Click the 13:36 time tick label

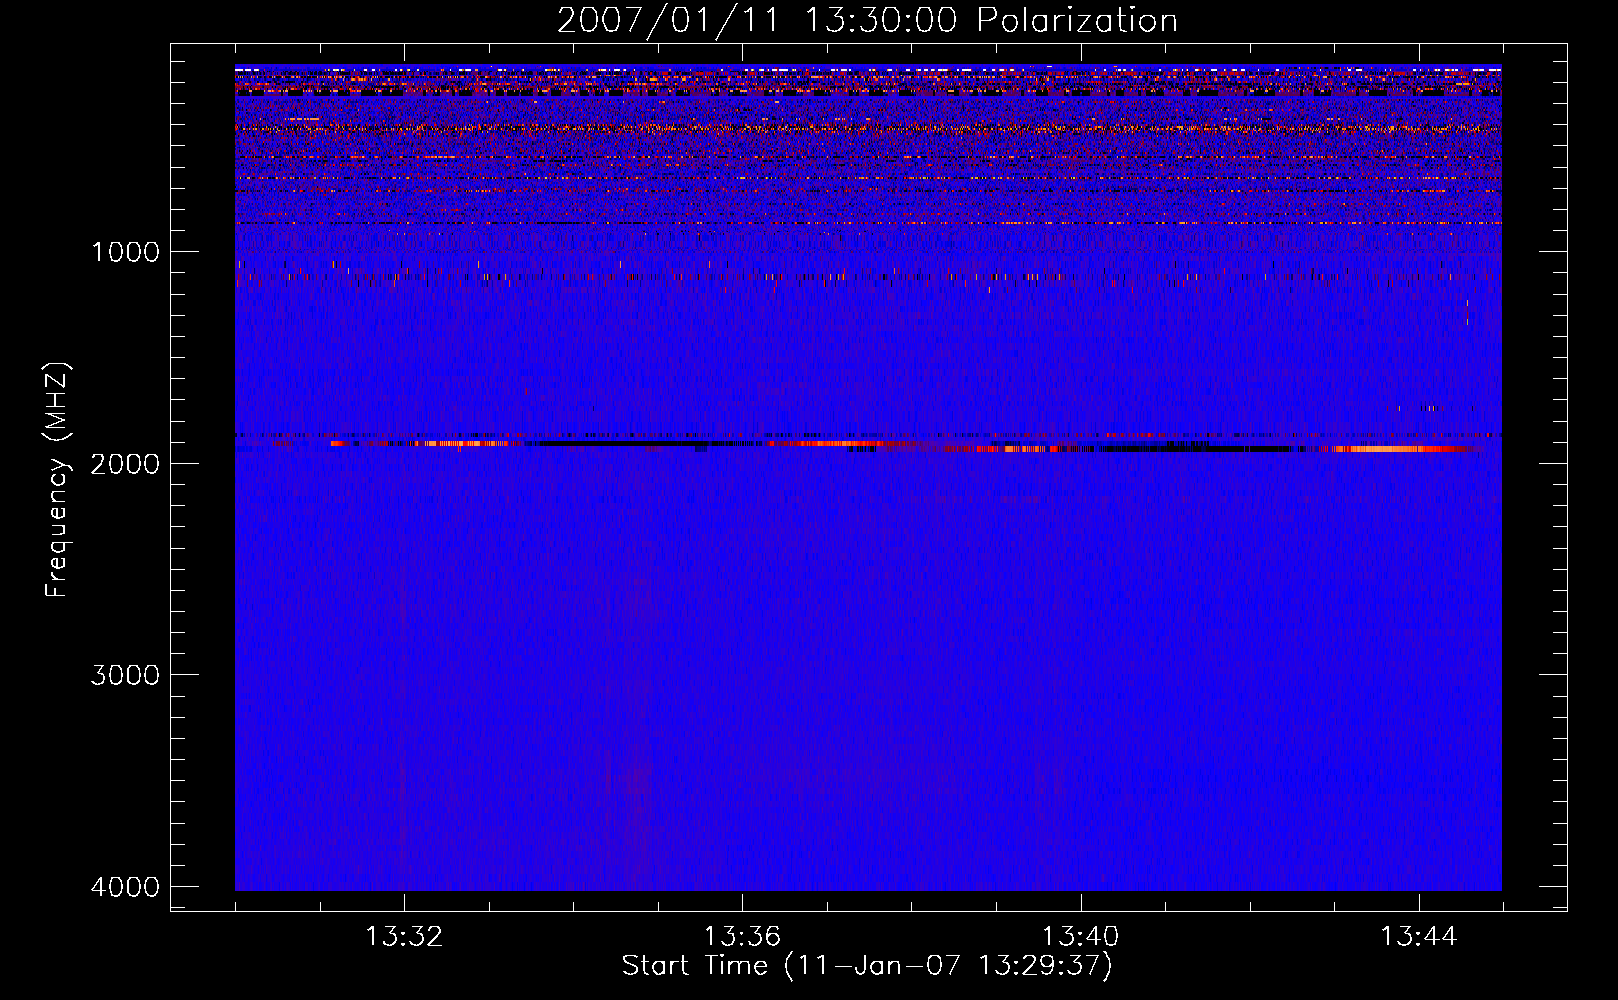(x=742, y=937)
